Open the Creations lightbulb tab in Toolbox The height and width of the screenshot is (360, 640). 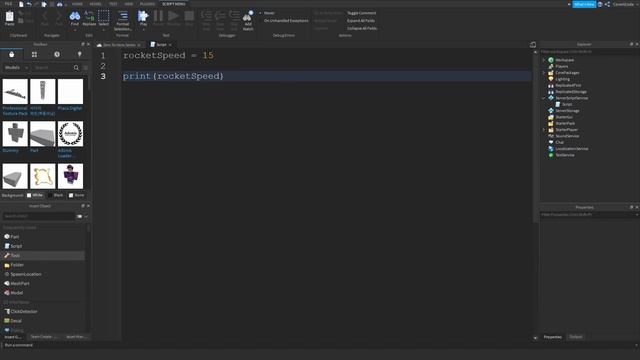pyautogui.click(x=80, y=54)
